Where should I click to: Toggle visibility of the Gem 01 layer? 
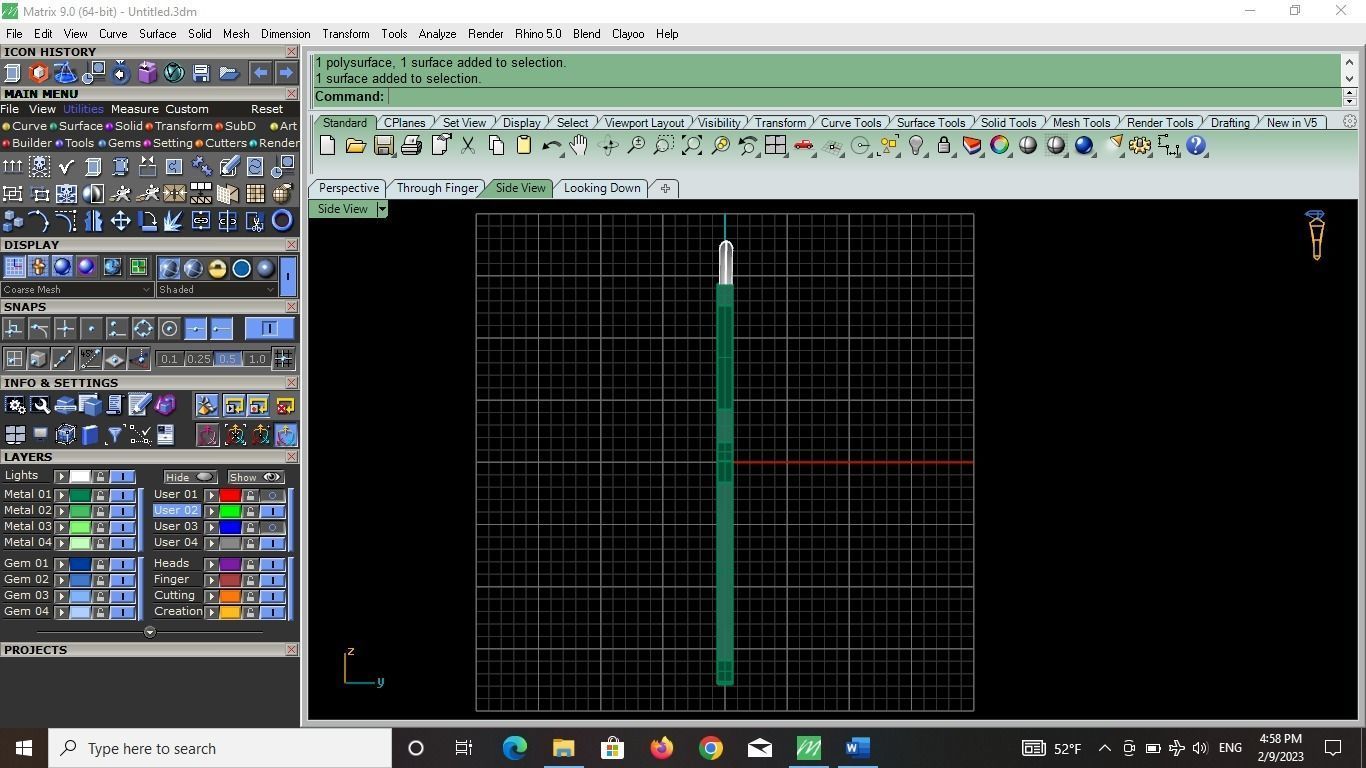coord(123,564)
